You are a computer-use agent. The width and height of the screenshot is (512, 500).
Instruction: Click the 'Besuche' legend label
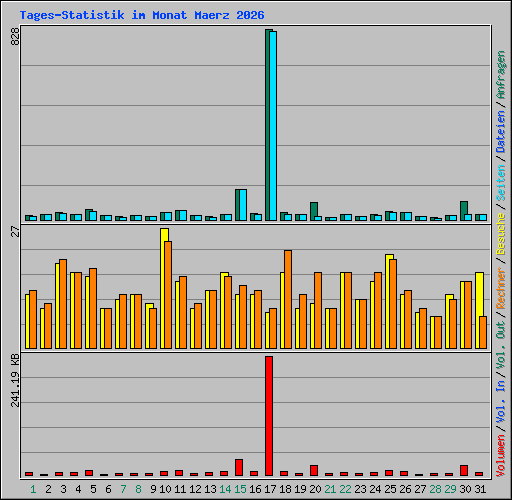pyautogui.click(x=501, y=234)
